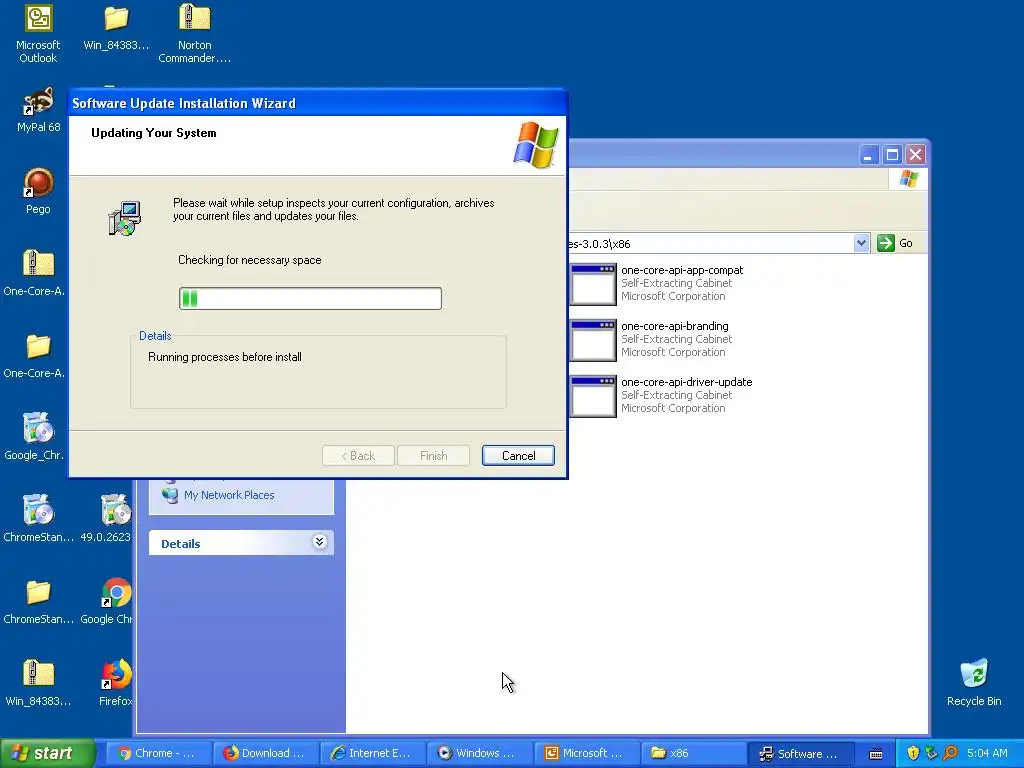
Task: Switch to Internet Explorer taskbar button
Action: 374,753
